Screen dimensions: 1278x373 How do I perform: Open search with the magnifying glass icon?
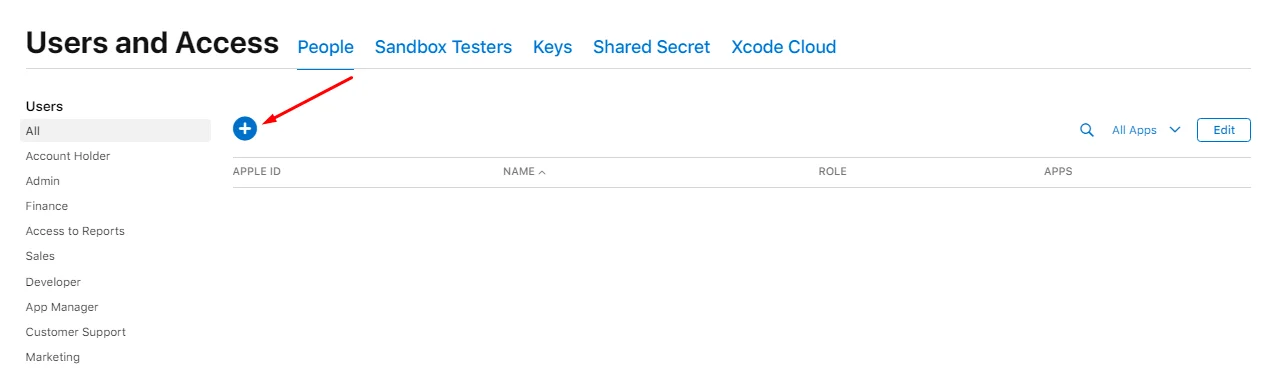coord(1087,130)
